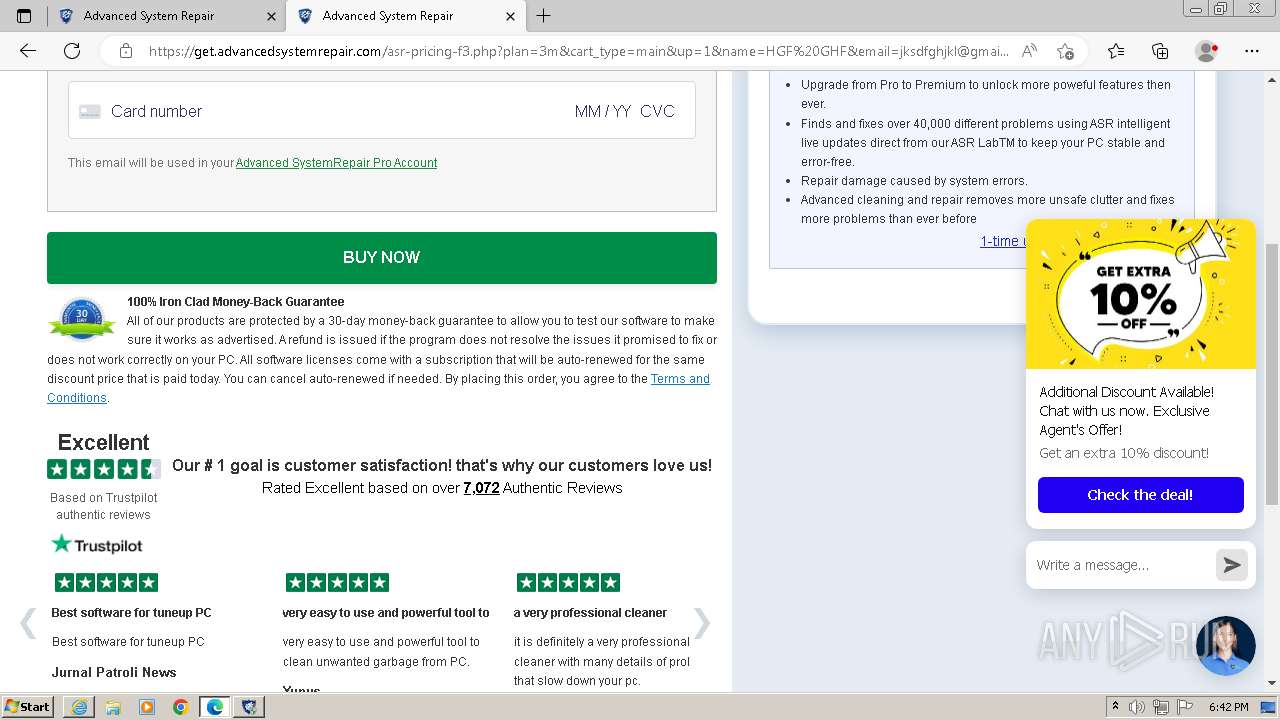The width and height of the screenshot is (1280, 720).
Task: Open the 7,072 reviews link
Action: (481, 488)
